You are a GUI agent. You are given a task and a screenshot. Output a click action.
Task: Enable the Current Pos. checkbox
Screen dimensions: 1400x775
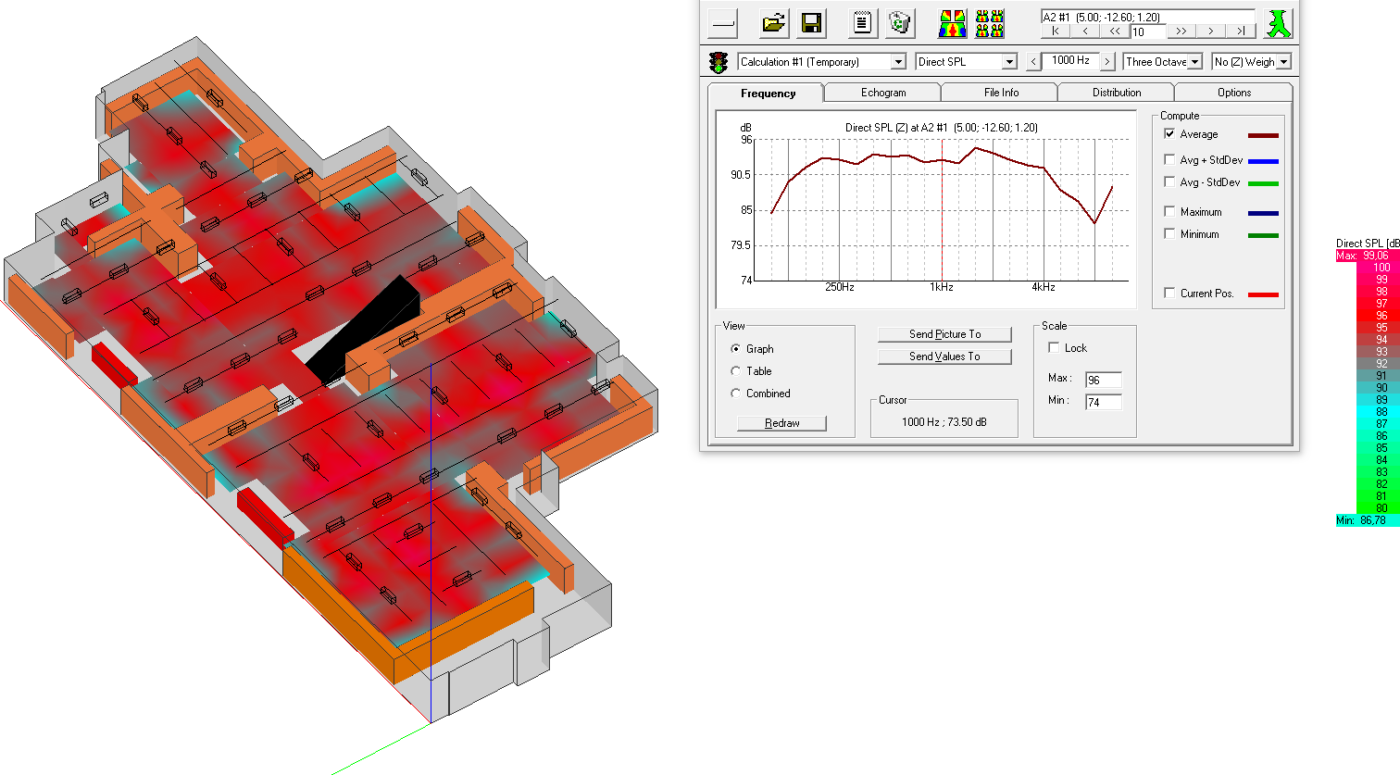pos(1170,293)
